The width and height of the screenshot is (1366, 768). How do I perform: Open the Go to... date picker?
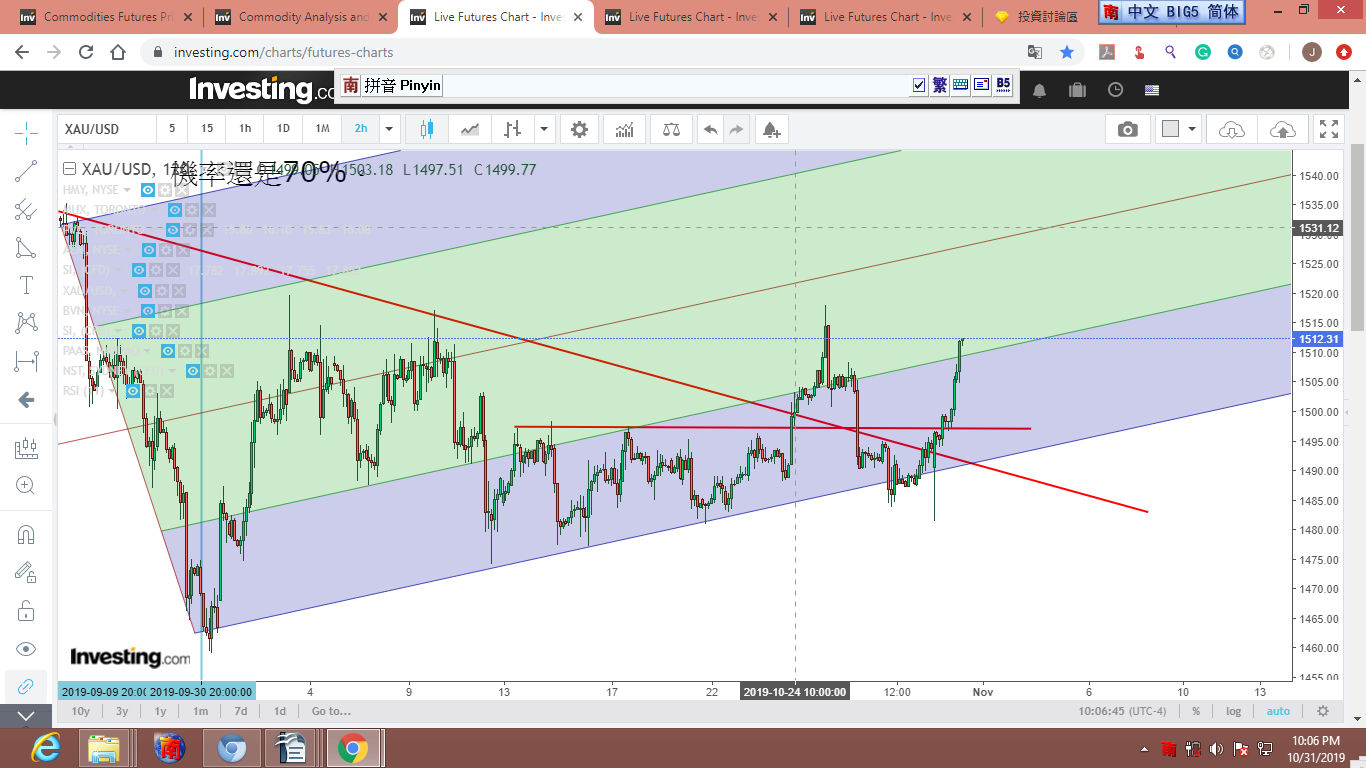[x=331, y=711]
